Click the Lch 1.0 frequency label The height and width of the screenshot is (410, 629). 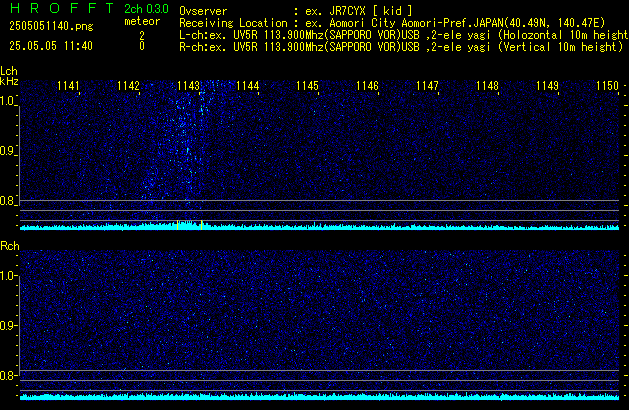(x=8, y=101)
